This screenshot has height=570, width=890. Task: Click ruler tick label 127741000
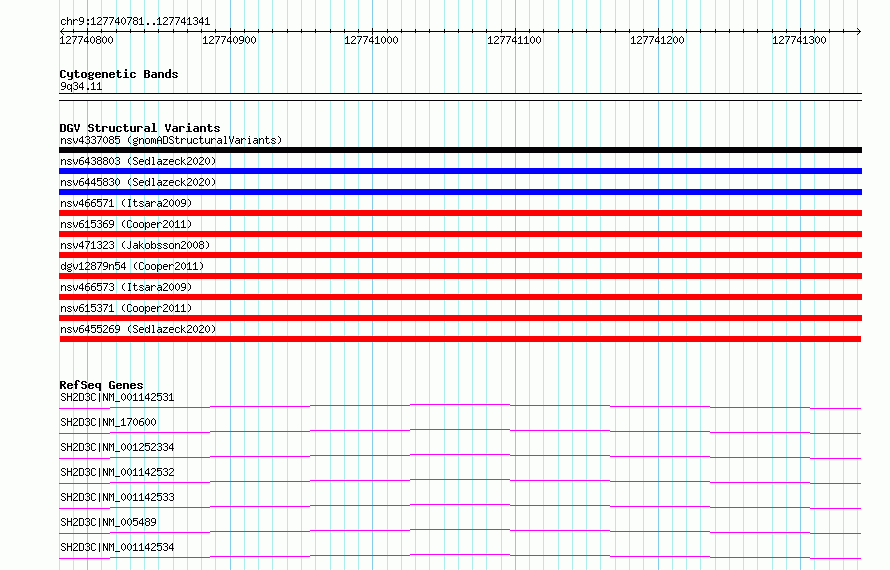point(371,40)
